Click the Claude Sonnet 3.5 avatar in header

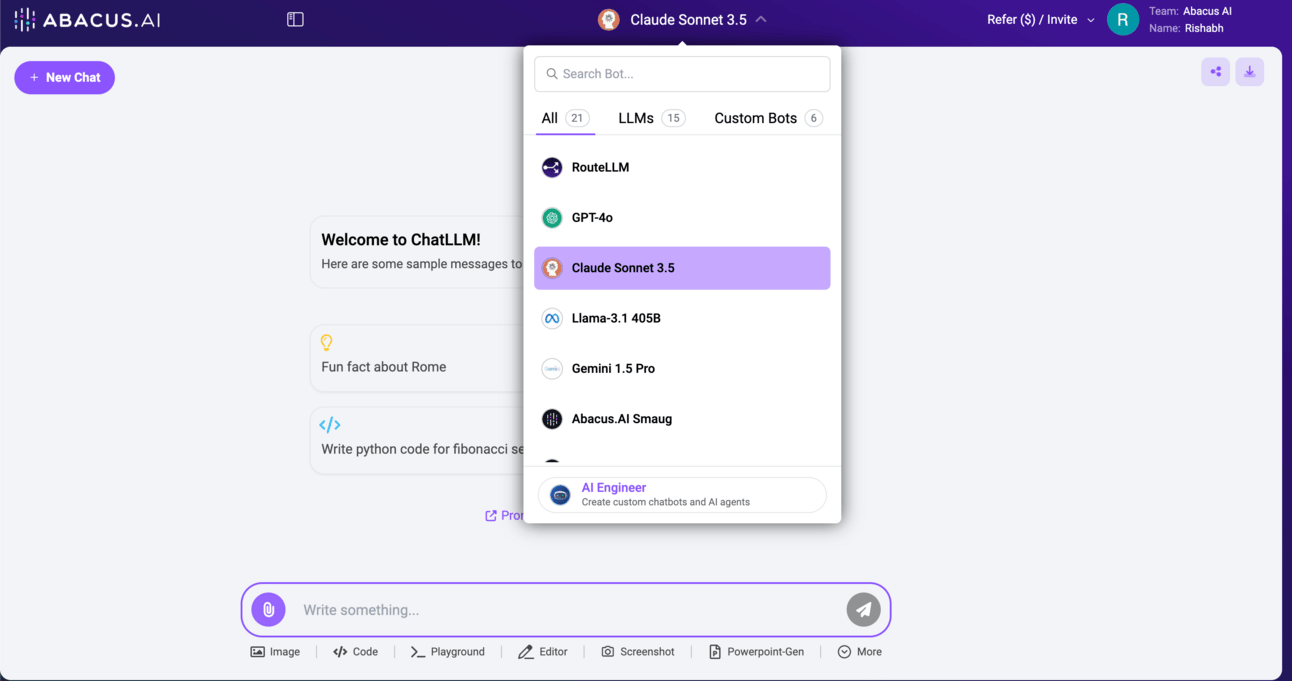pyautogui.click(x=608, y=19)
